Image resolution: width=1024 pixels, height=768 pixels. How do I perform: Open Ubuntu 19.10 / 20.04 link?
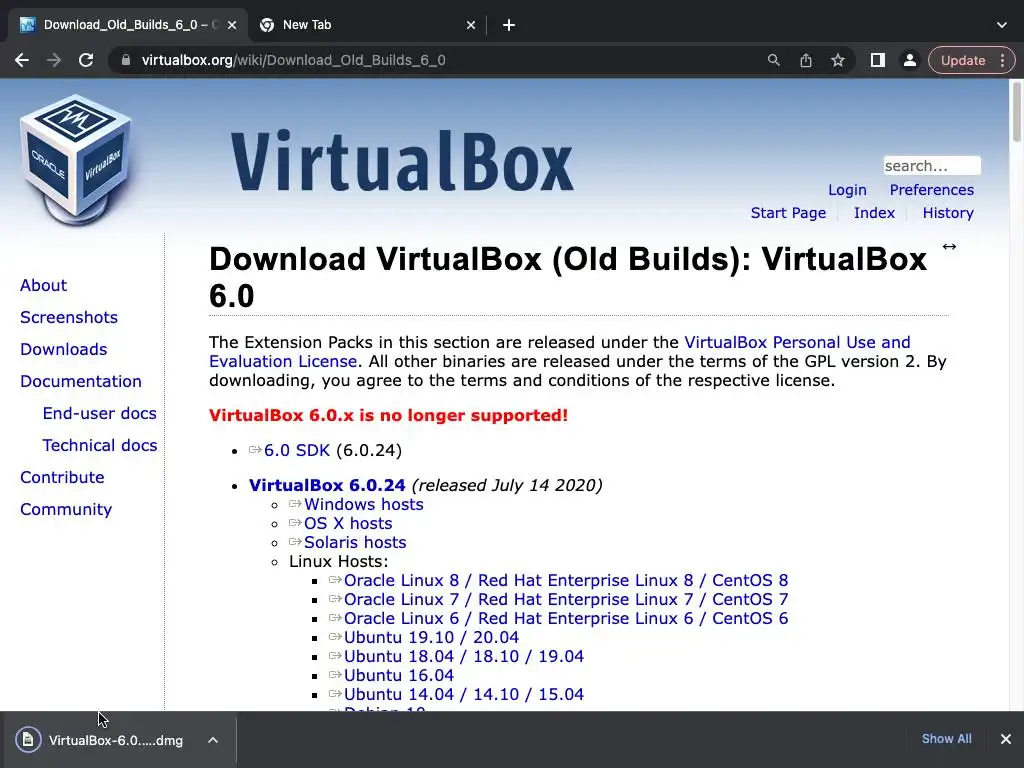431,637
